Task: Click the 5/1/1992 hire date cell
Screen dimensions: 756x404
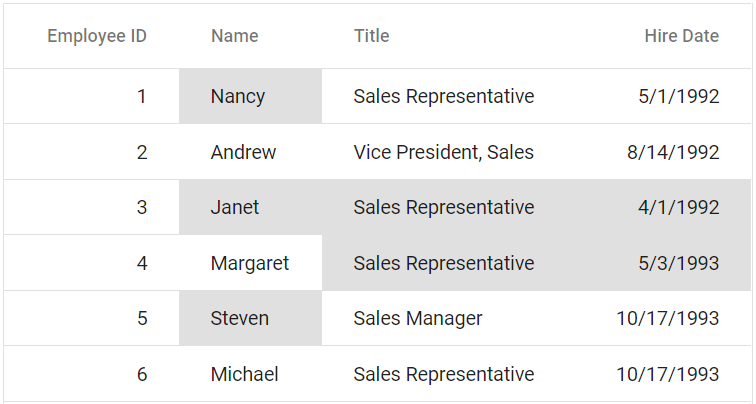Action: 678,96
